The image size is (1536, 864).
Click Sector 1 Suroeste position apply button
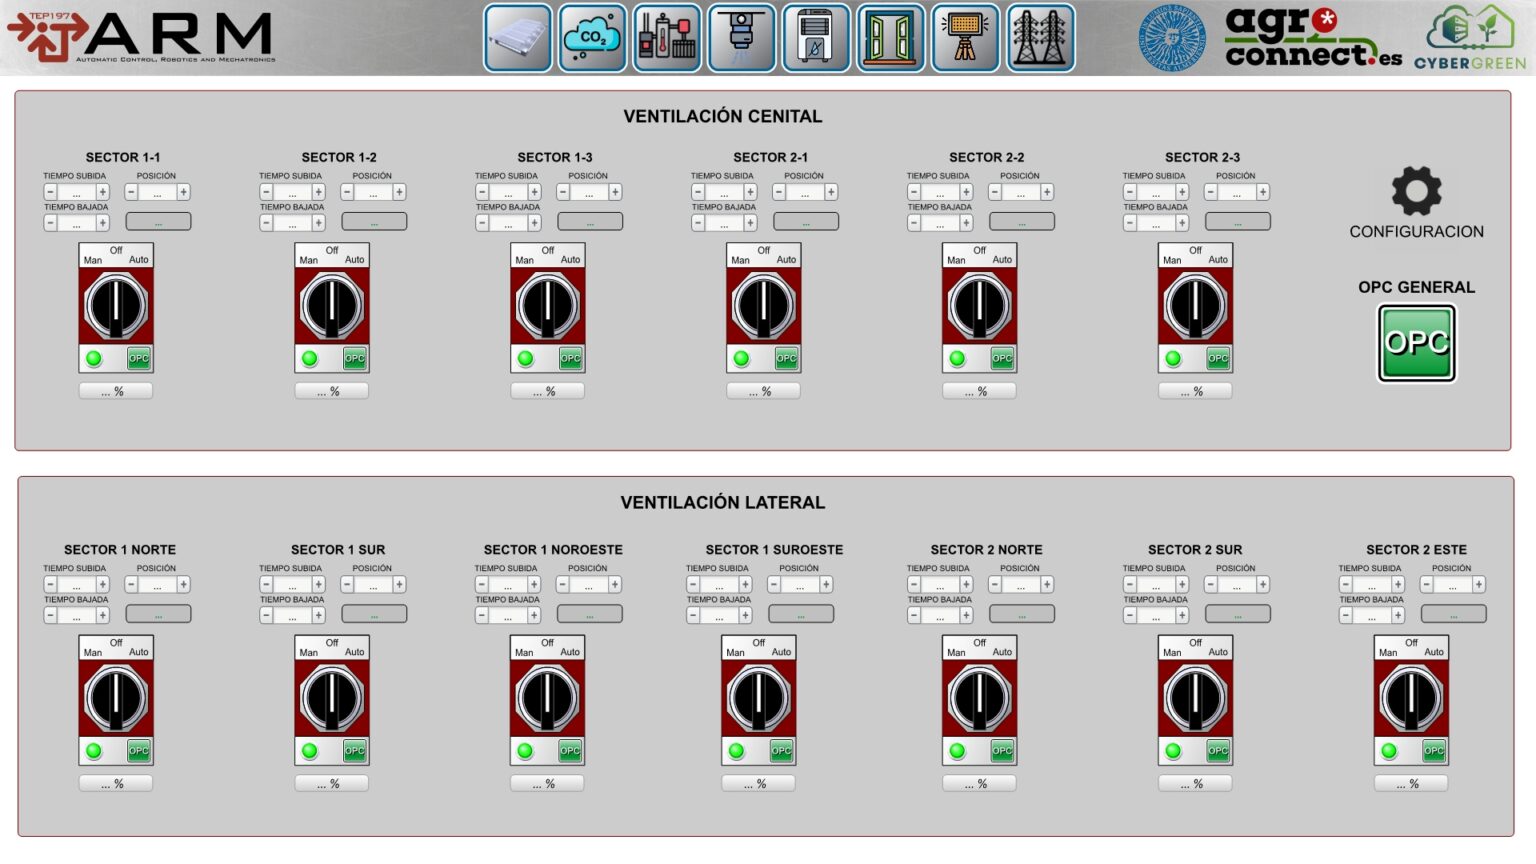801,614
